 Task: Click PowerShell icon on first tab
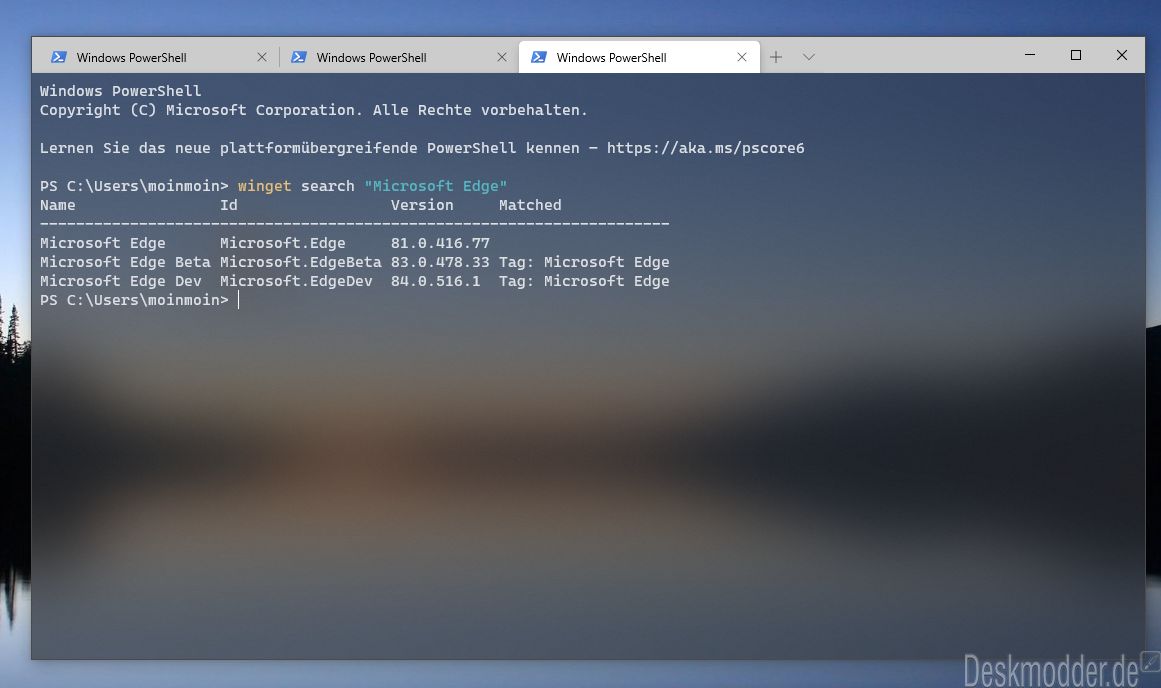pyautogui.click(x=58, y=57)
